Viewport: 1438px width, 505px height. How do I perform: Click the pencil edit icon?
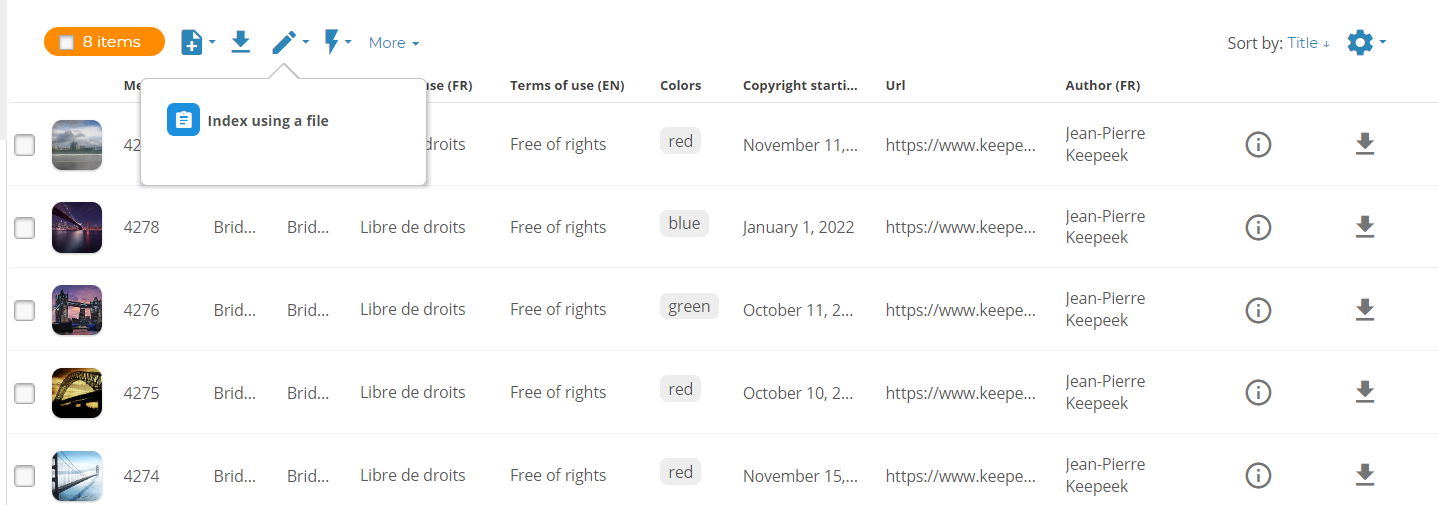[x=284, y=42]
